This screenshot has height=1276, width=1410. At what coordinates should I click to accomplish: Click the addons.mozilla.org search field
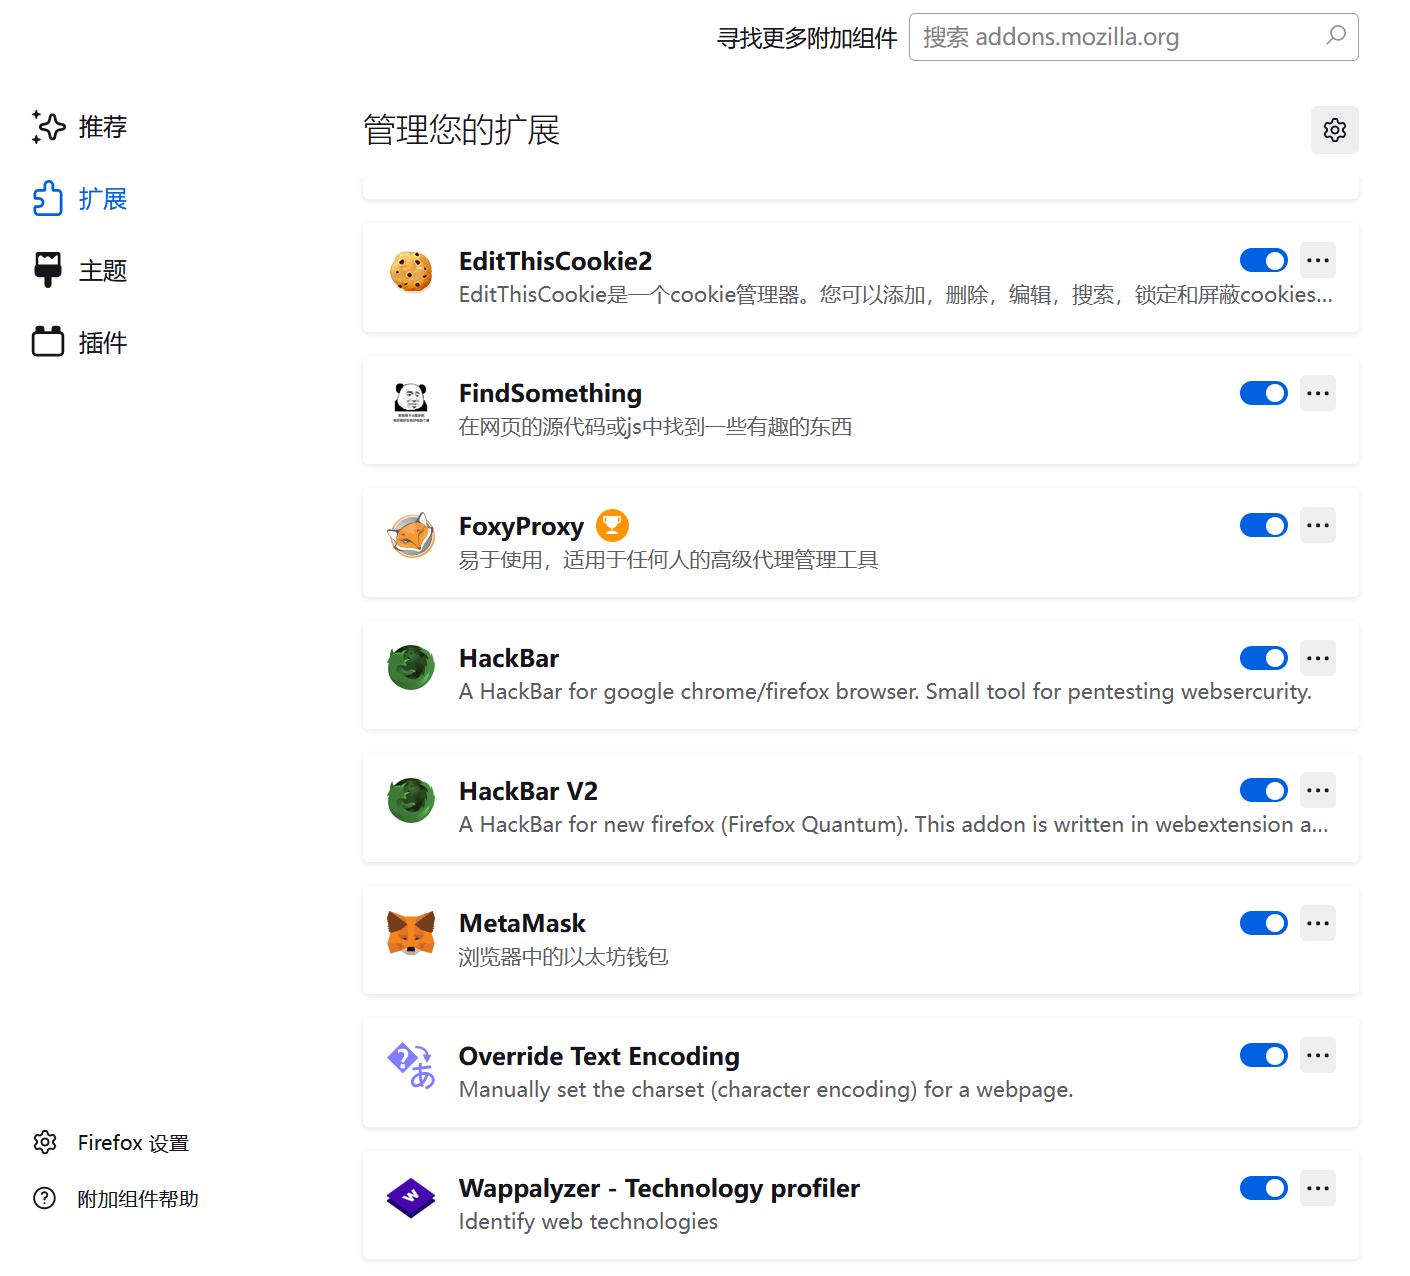1133,37
